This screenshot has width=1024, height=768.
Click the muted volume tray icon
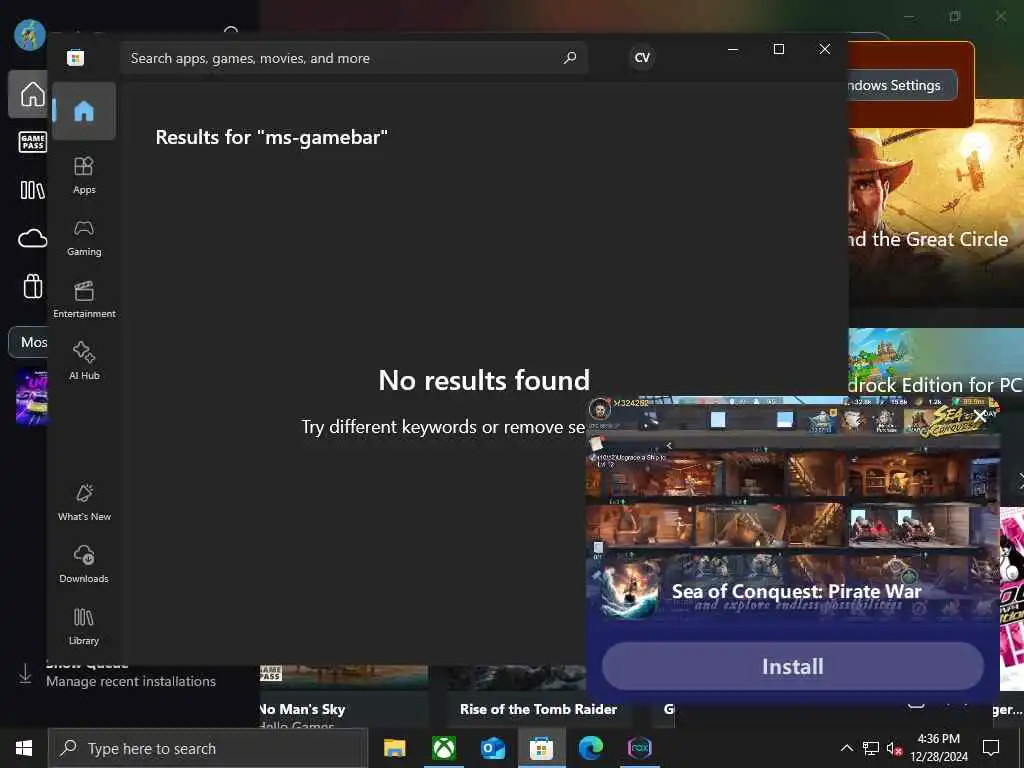(x=894, y=748)
